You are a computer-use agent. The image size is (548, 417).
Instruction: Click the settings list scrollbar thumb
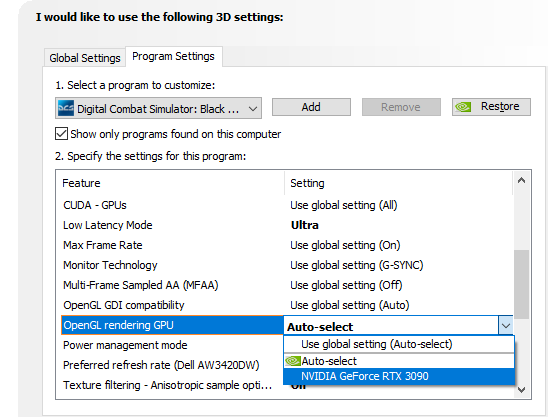[x=521, y=284]
